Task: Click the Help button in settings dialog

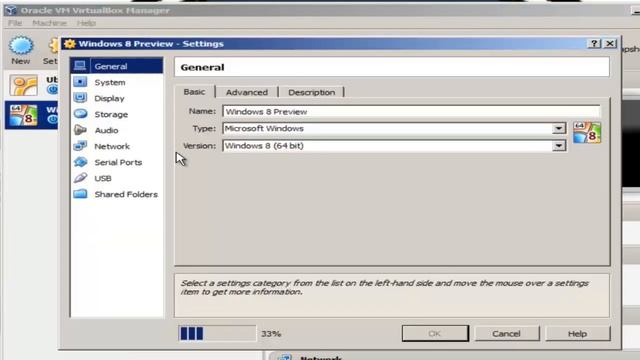Action: click(x=577, y=333)
